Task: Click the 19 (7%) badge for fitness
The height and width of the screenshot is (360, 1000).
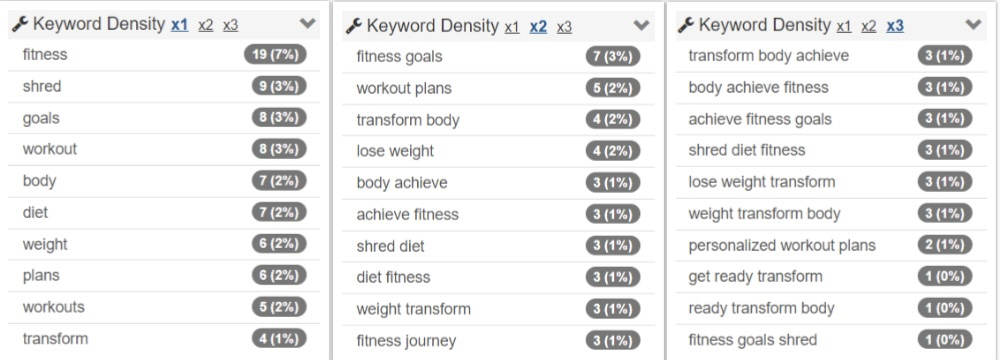Action: 276,54
